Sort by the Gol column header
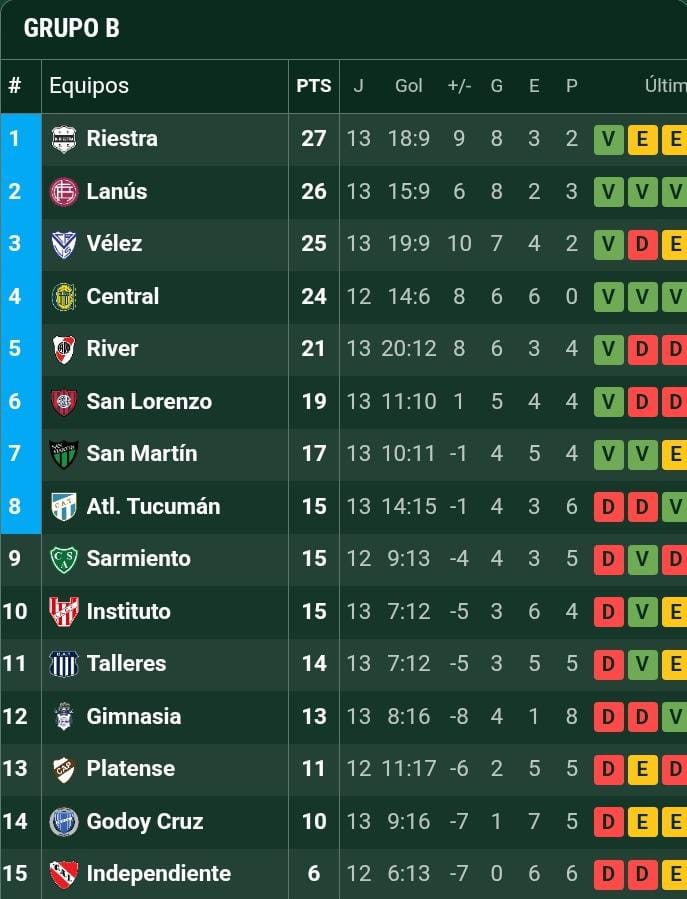 (408, 86)
